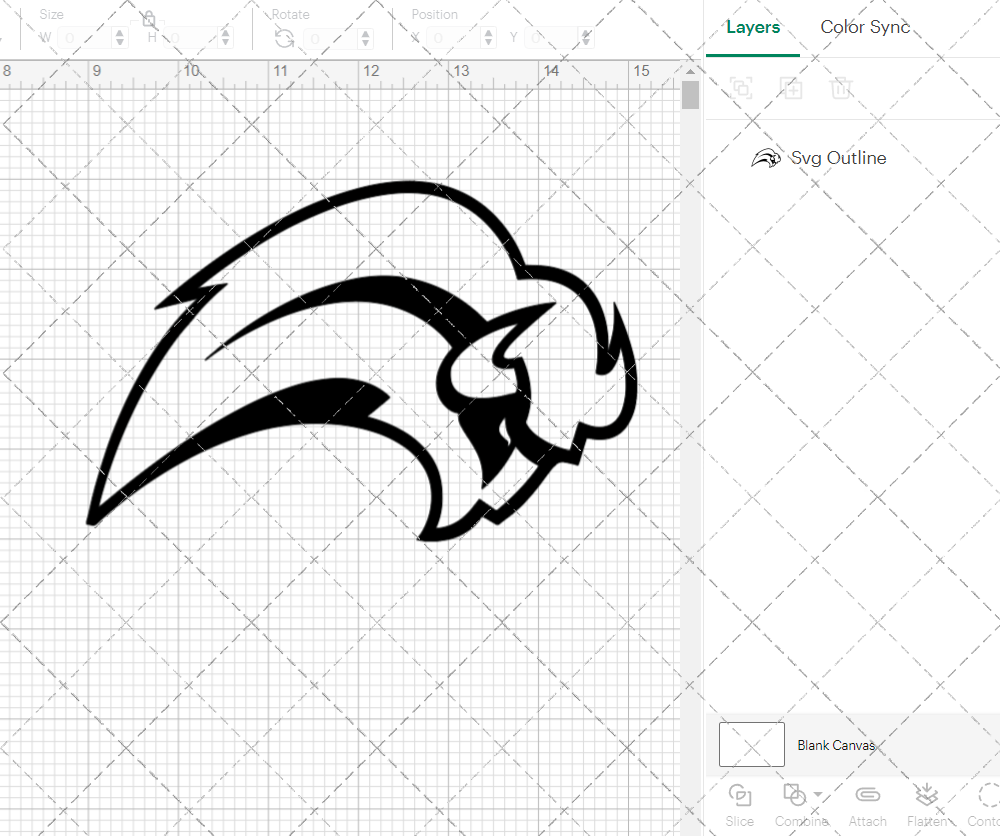1000x836 pixels.
Task: Click the Delete layer trash icon
Action: (x=841, y=89)
